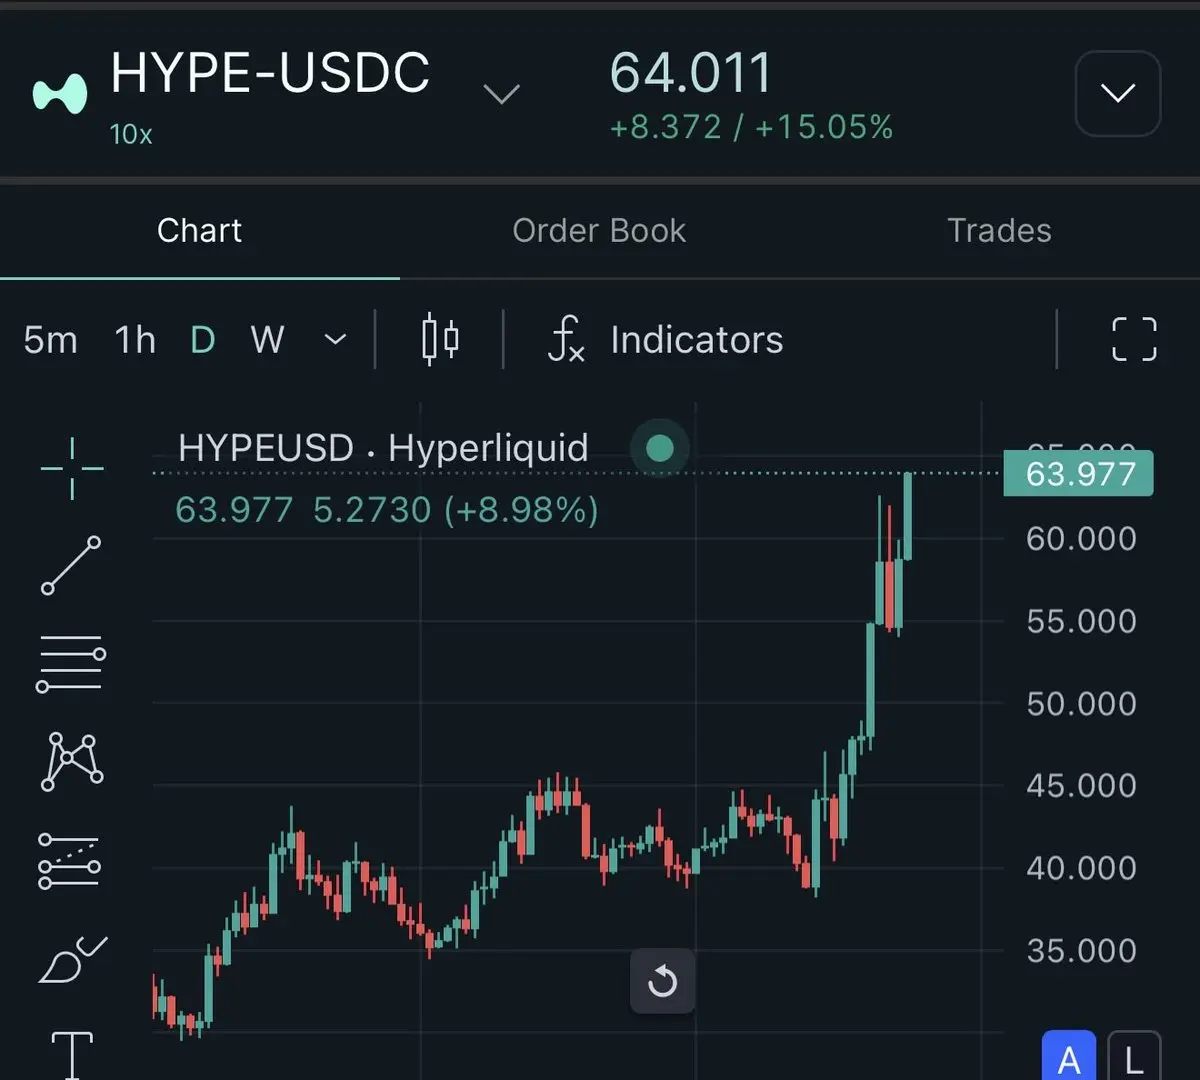Select the text annotation tool
1200x1080 pixels.
(72, 1055)
